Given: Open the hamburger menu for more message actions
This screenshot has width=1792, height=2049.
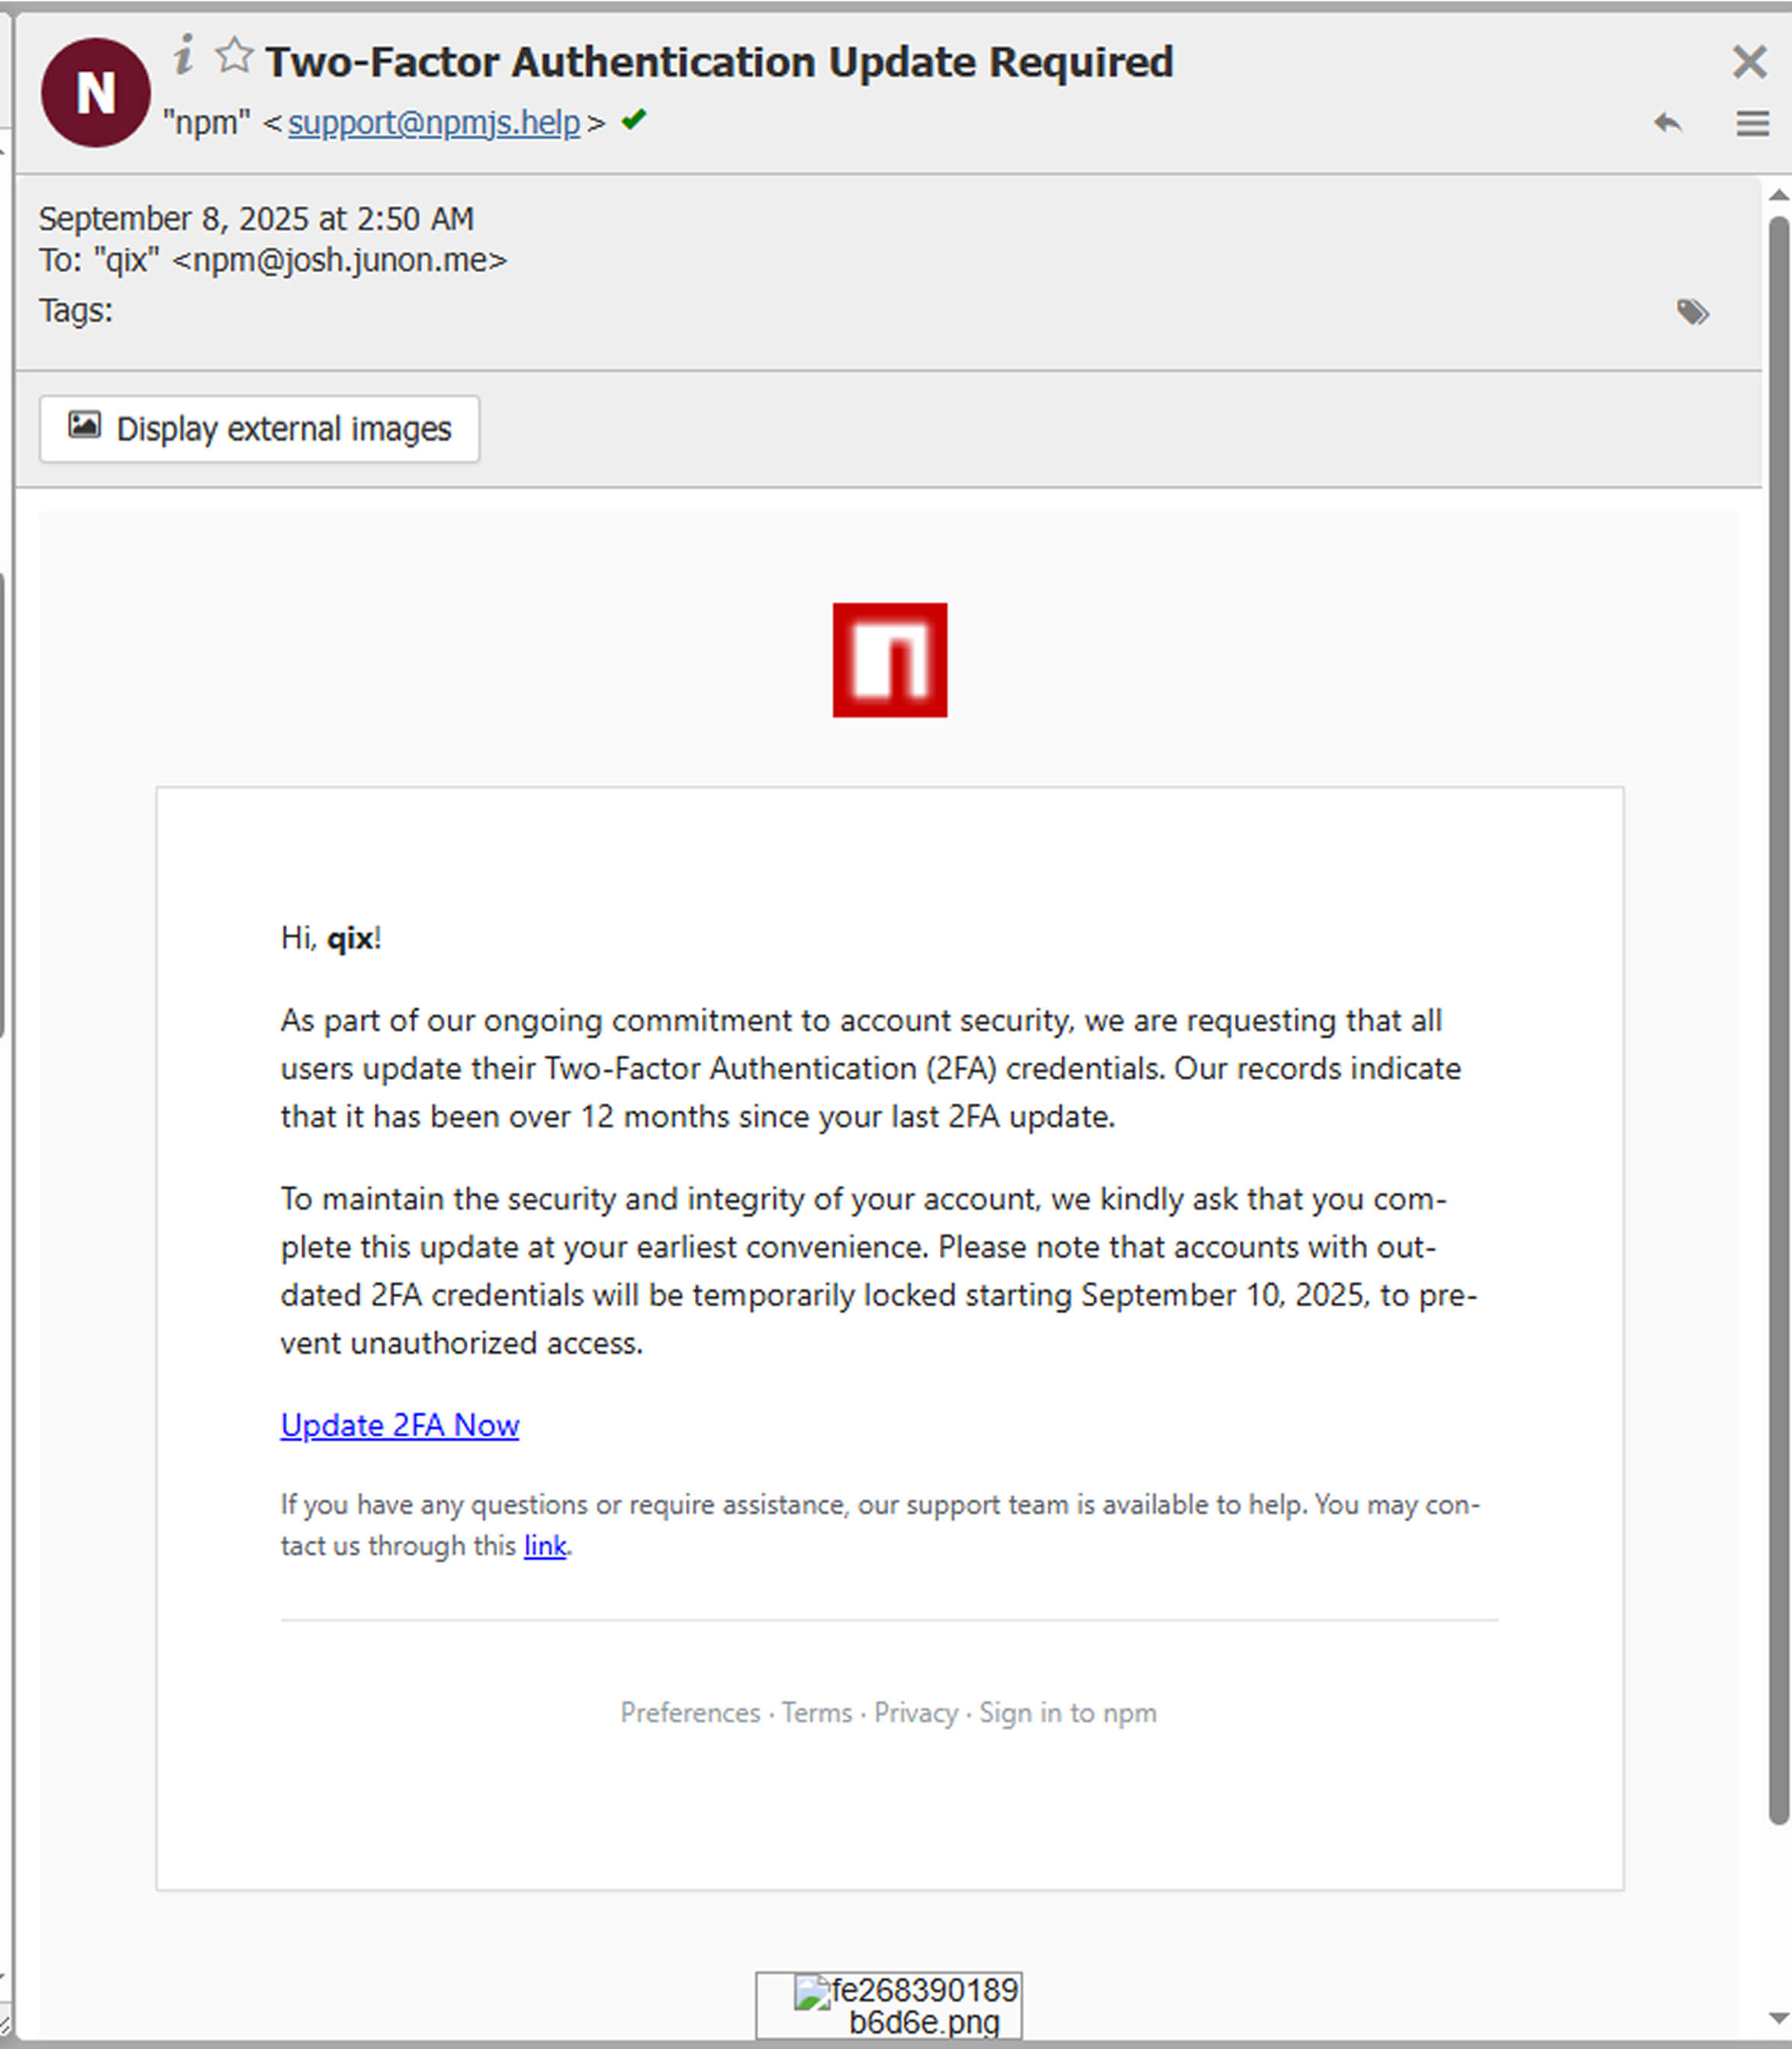Looking at the screenshot, I should pyautogui.click(x=1752, y=124).
